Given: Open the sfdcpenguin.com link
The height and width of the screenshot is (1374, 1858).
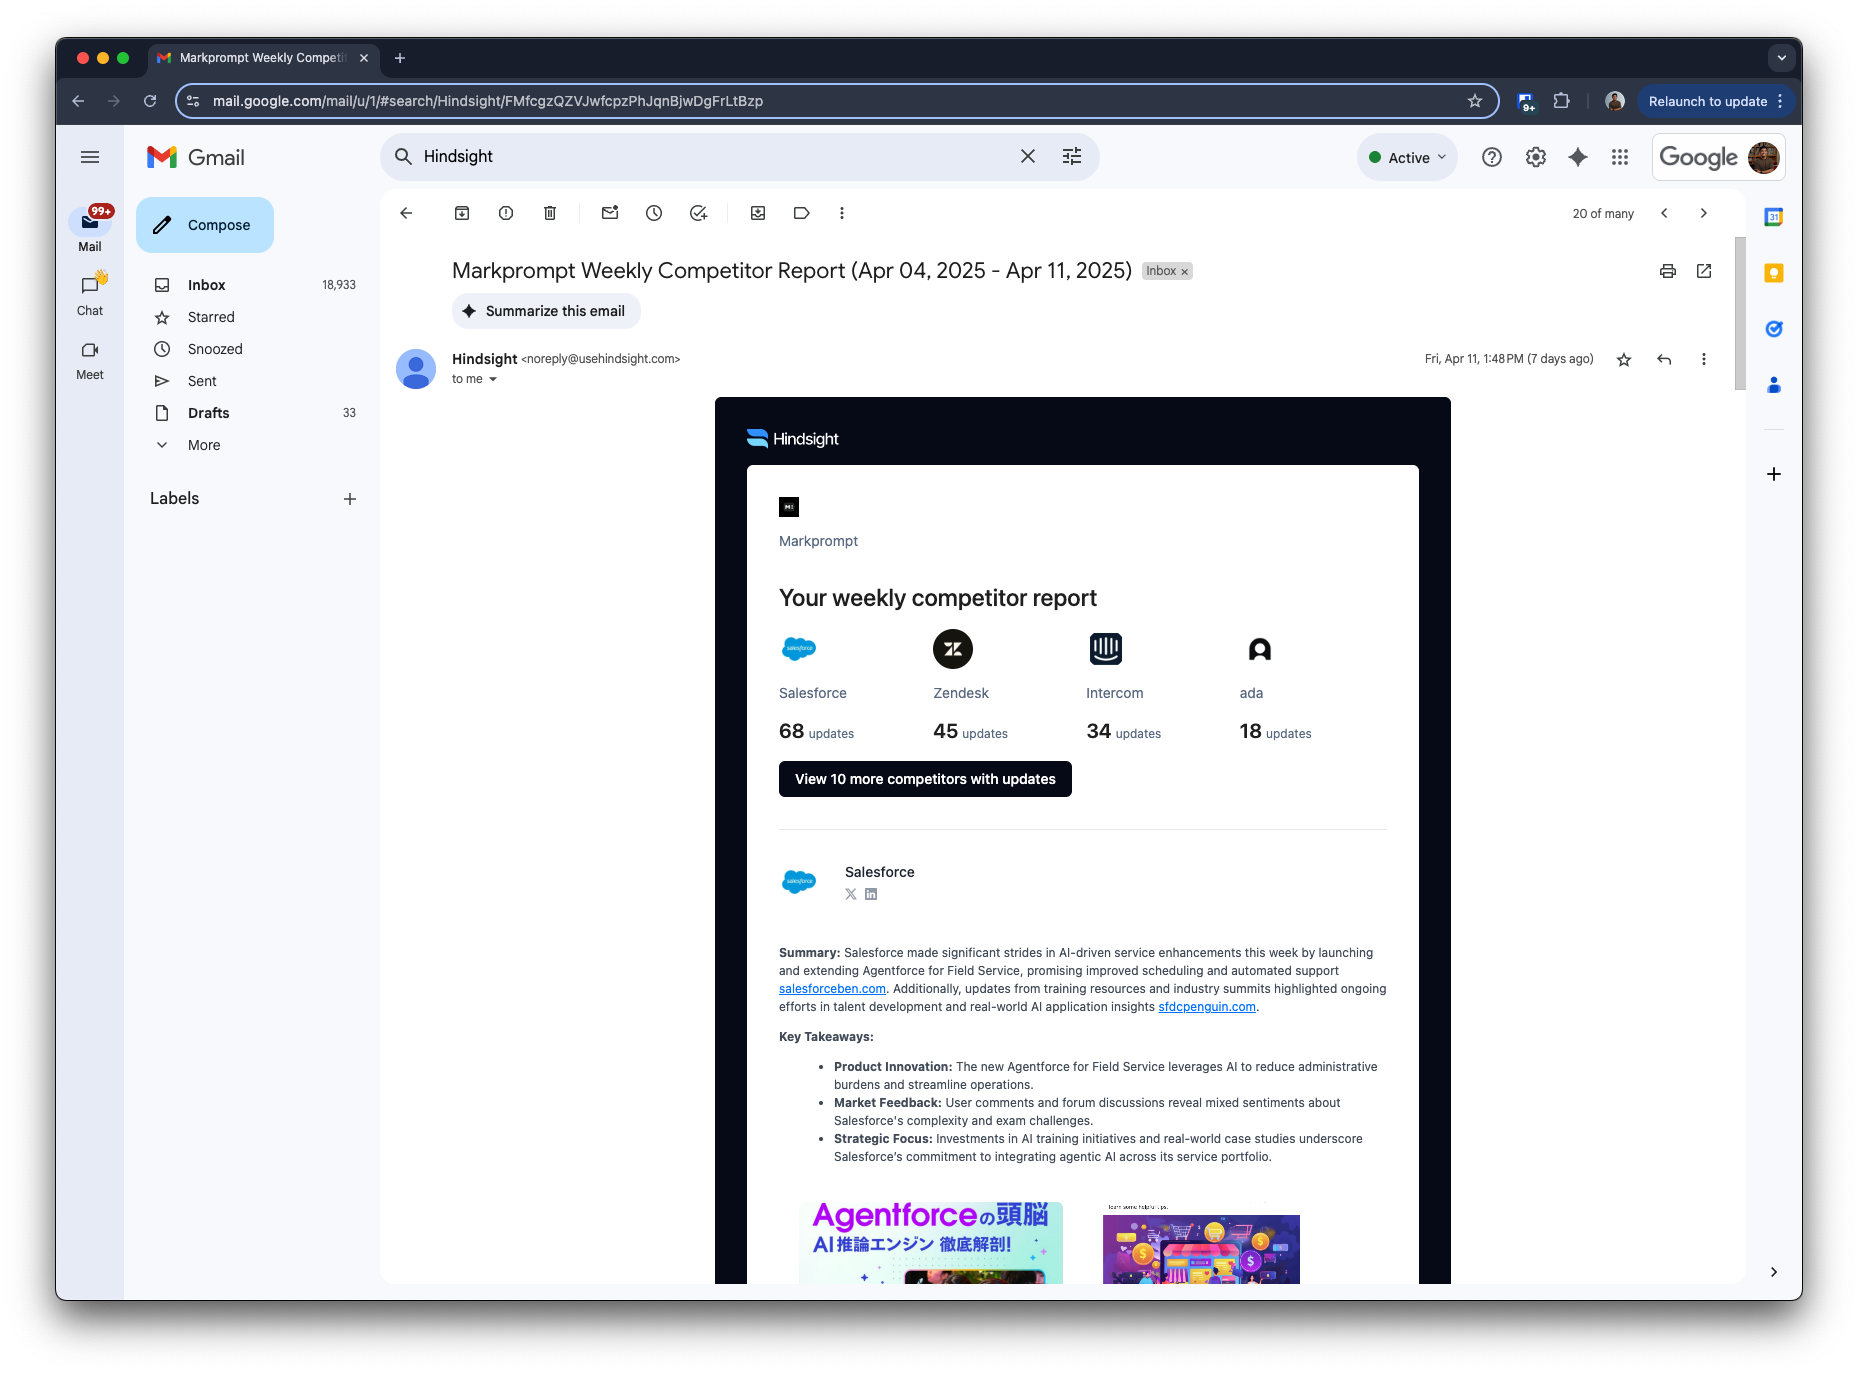Looking at the screenshot, I should coord(1207,1007).
